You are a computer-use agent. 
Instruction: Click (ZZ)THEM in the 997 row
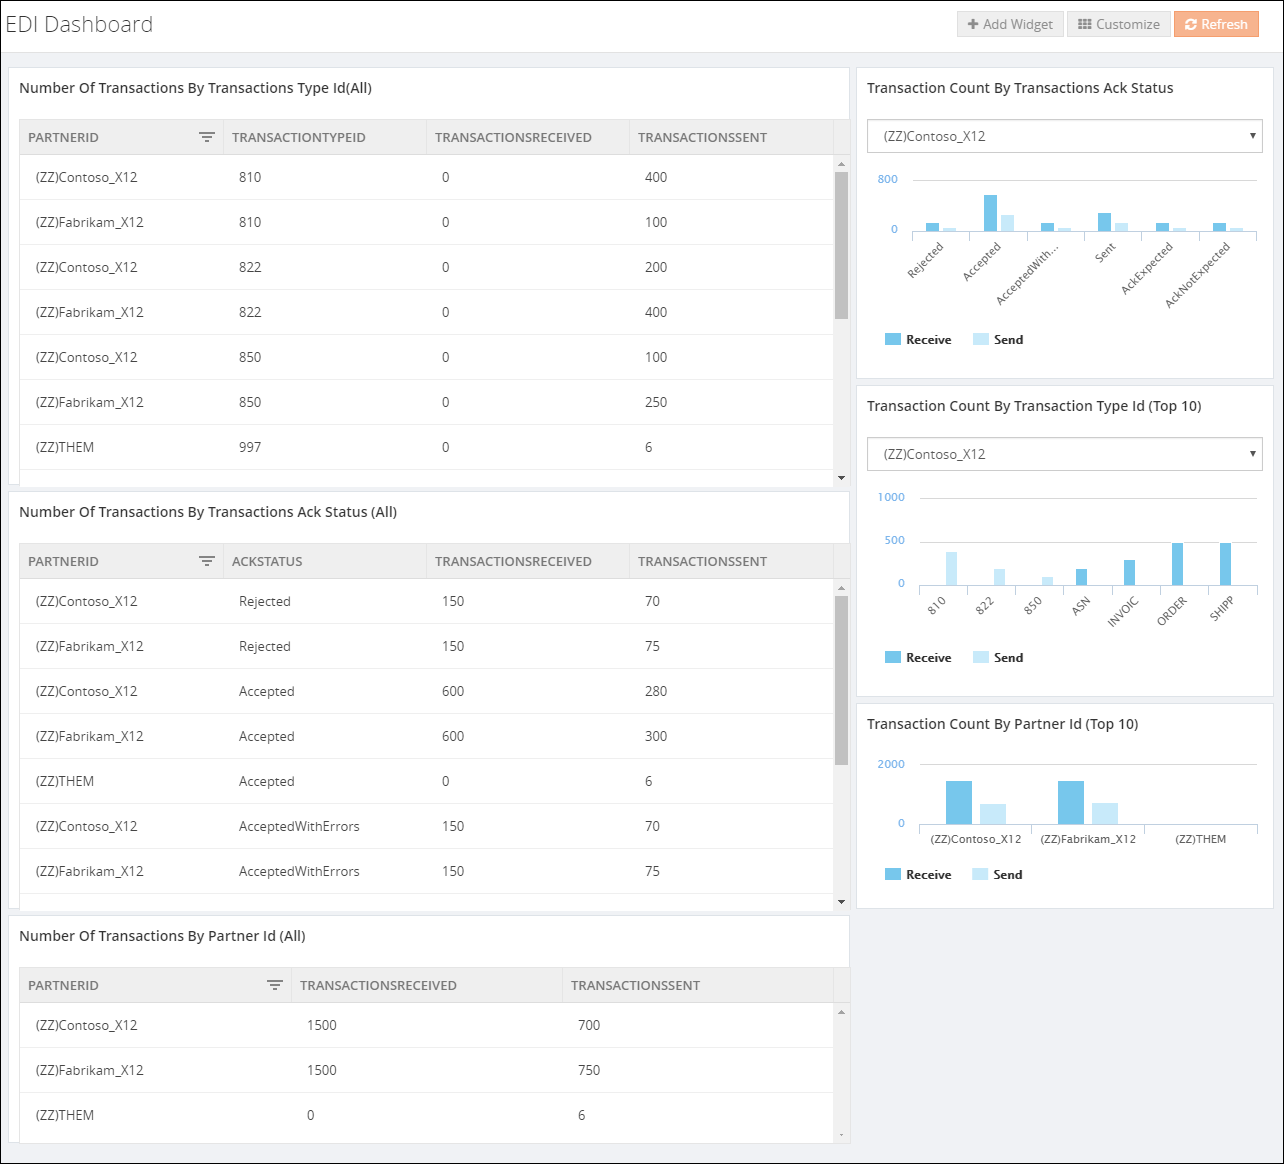65,447
